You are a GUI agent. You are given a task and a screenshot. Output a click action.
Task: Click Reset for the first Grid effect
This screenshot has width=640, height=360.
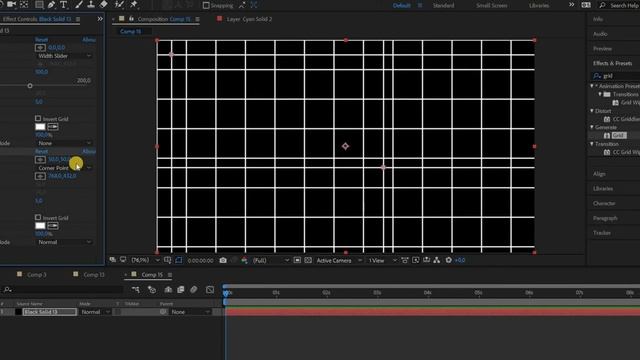coord(42,40)
